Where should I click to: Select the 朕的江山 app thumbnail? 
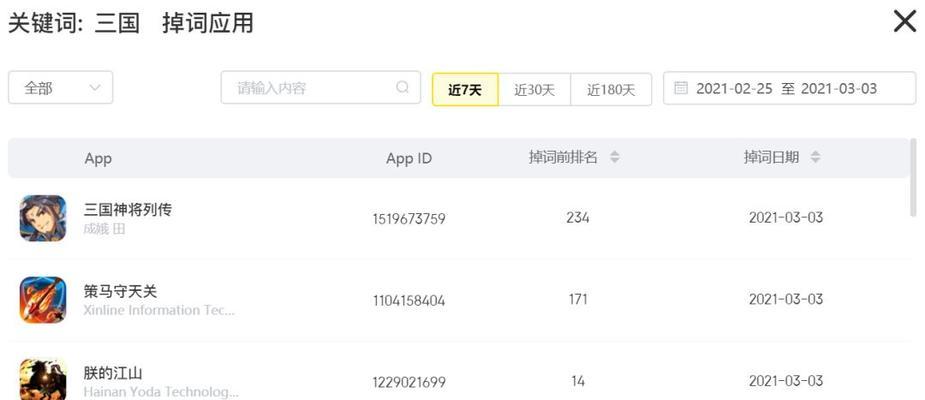[x=42, y=379]
